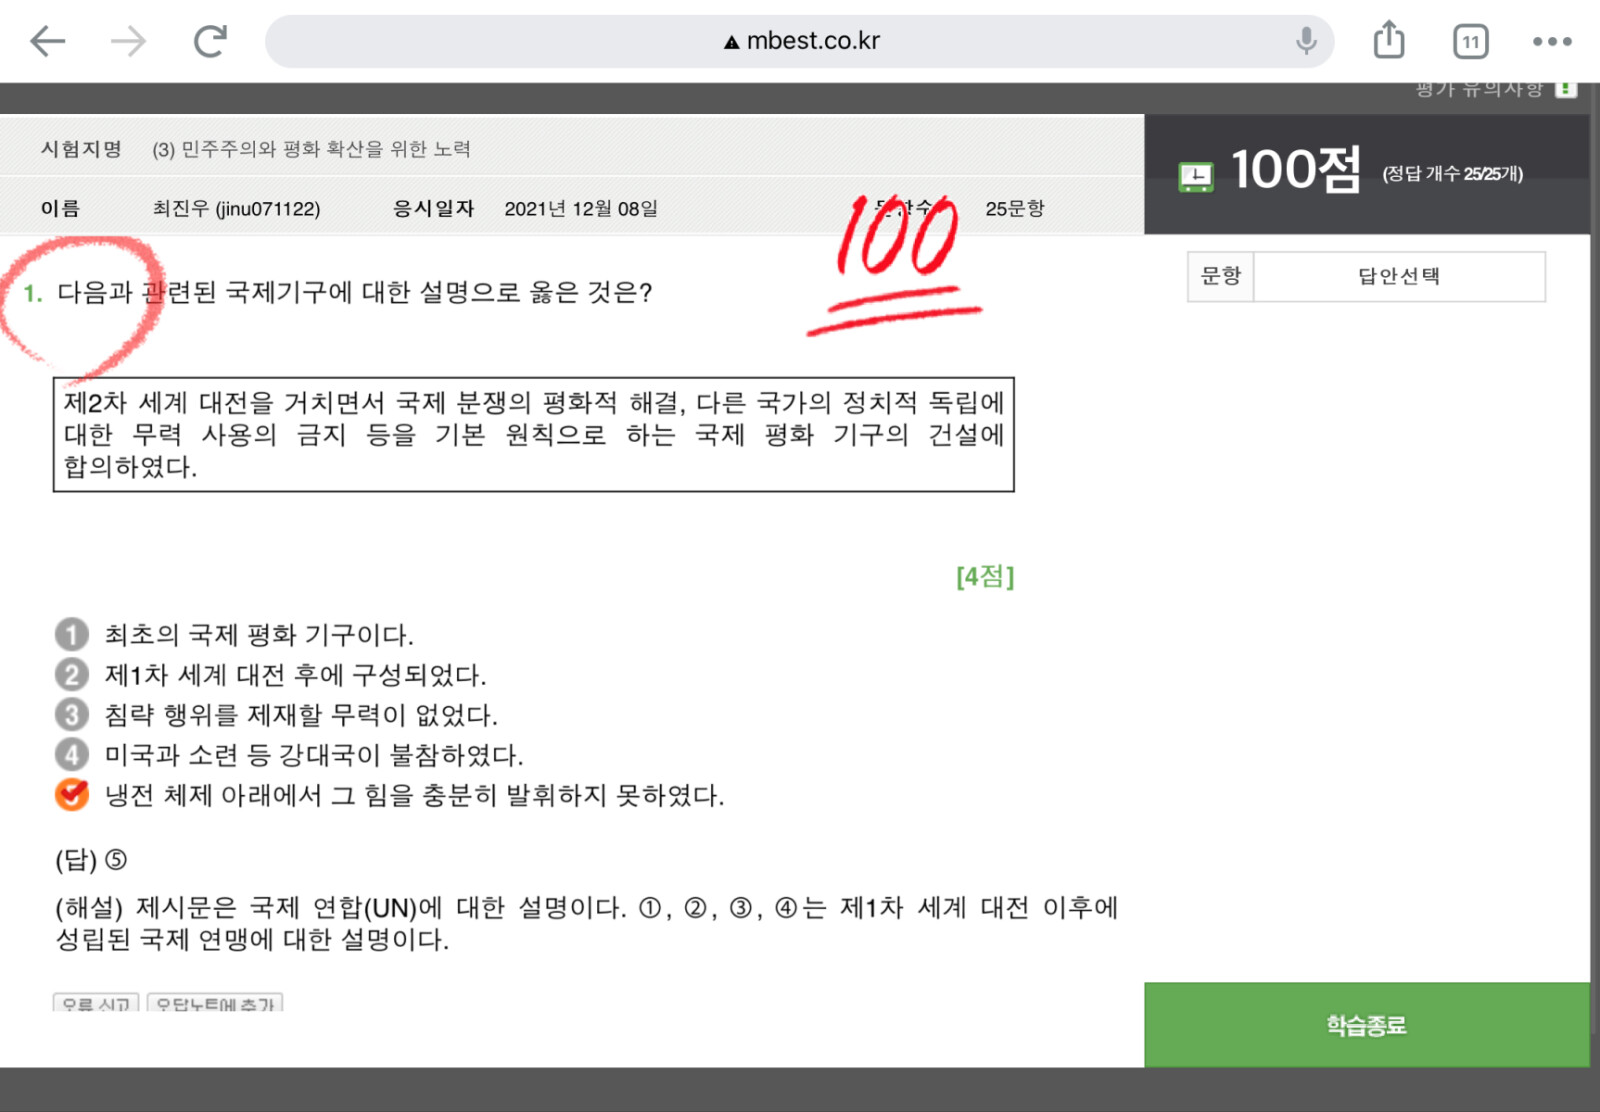Click the 학습종료 green button
This screenshot has width=1600, height=1112.
click(x=1366, y=1024)
